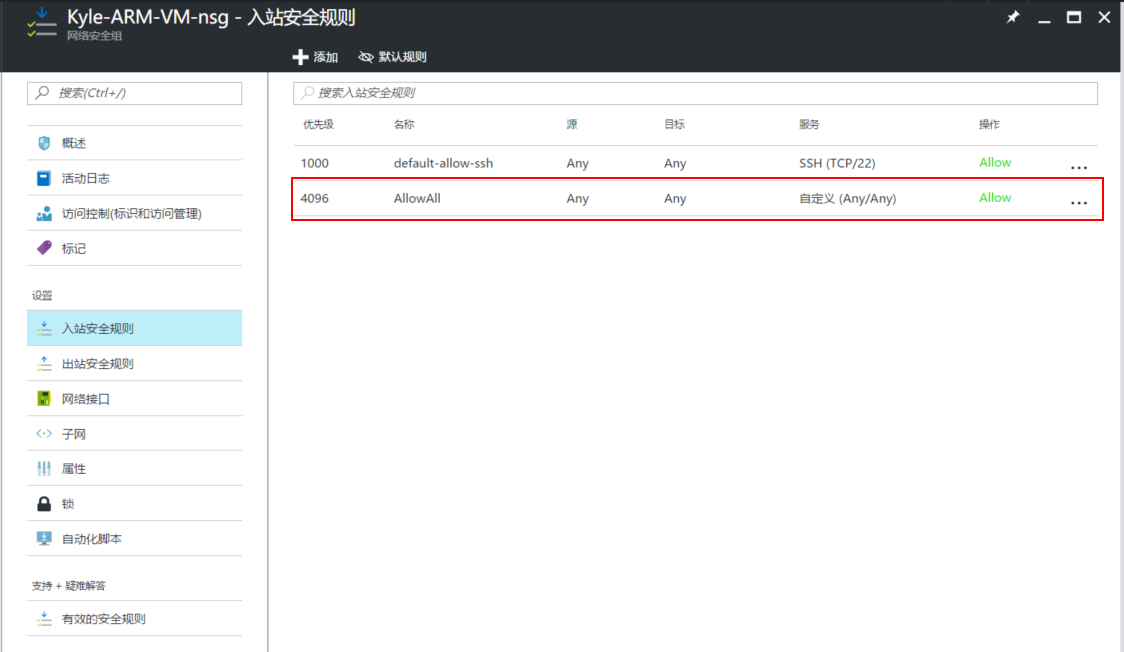Click the green 网络接口 icon

point(44,399)
